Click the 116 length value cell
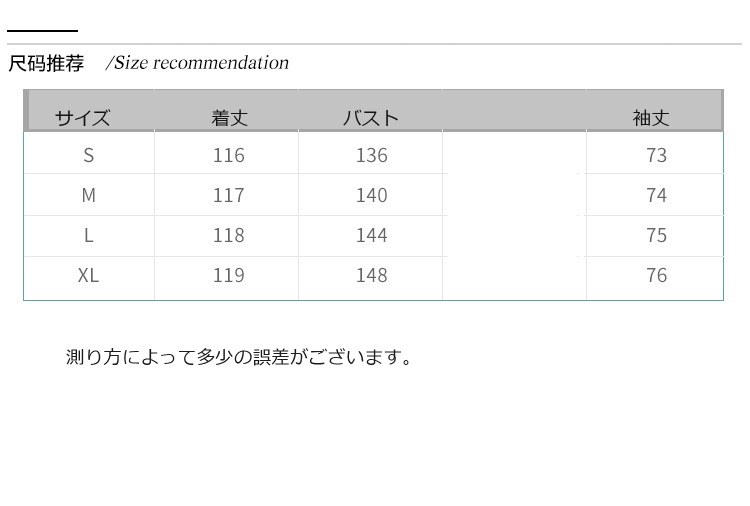Screen dimensions: 750x506 [229, 155]
